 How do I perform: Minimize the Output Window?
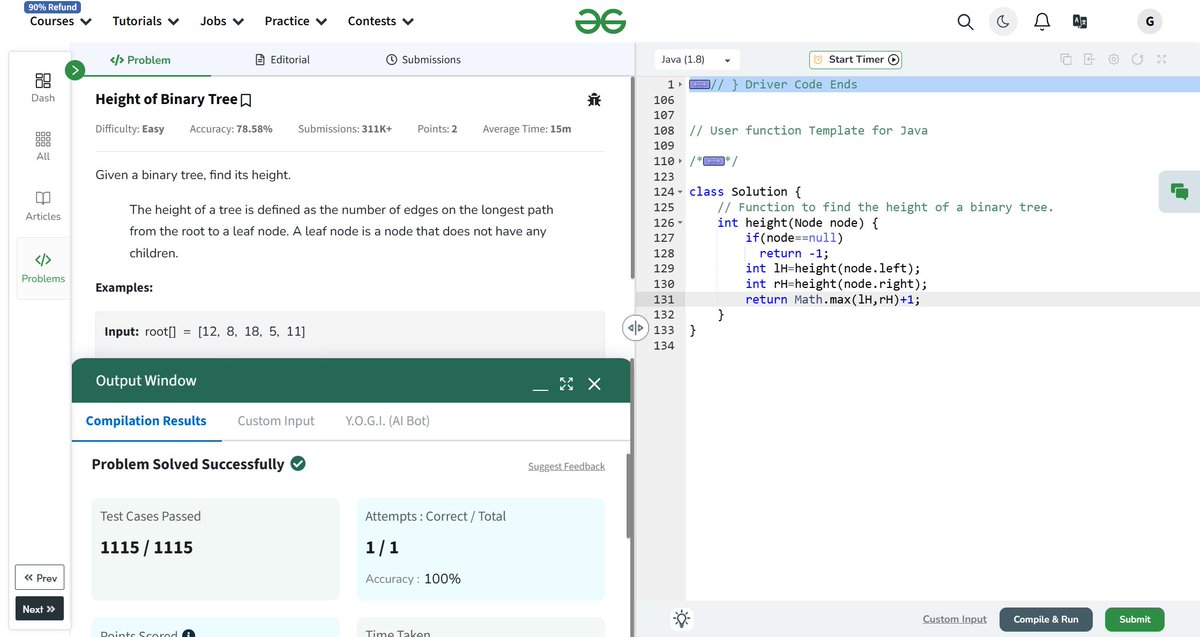(x=540, y=386)
